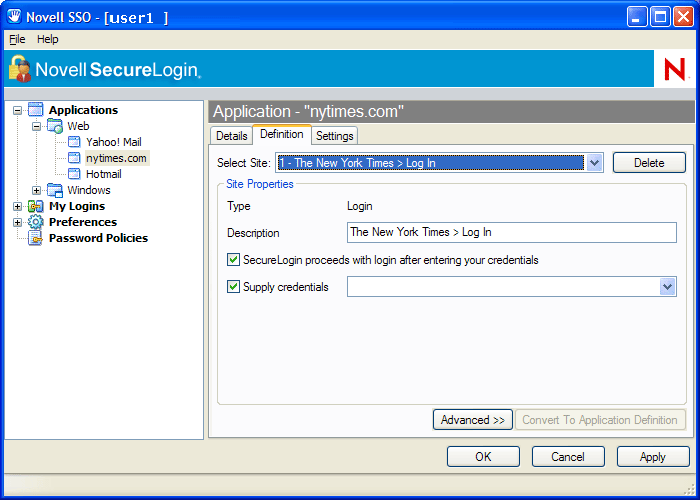Select Hotmail in the tree

tap(104, 174)
